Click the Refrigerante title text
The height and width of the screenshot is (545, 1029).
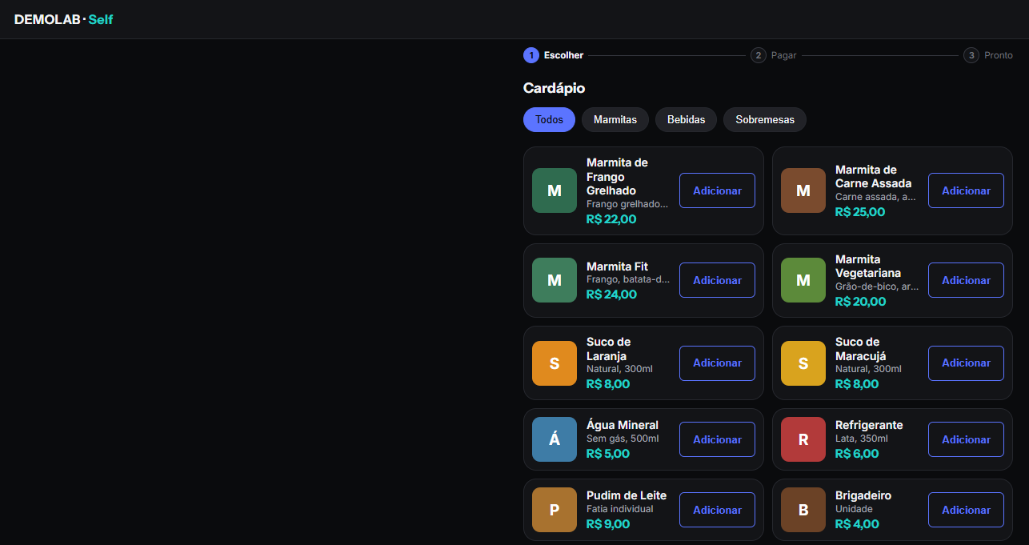(x=869, y=425)
